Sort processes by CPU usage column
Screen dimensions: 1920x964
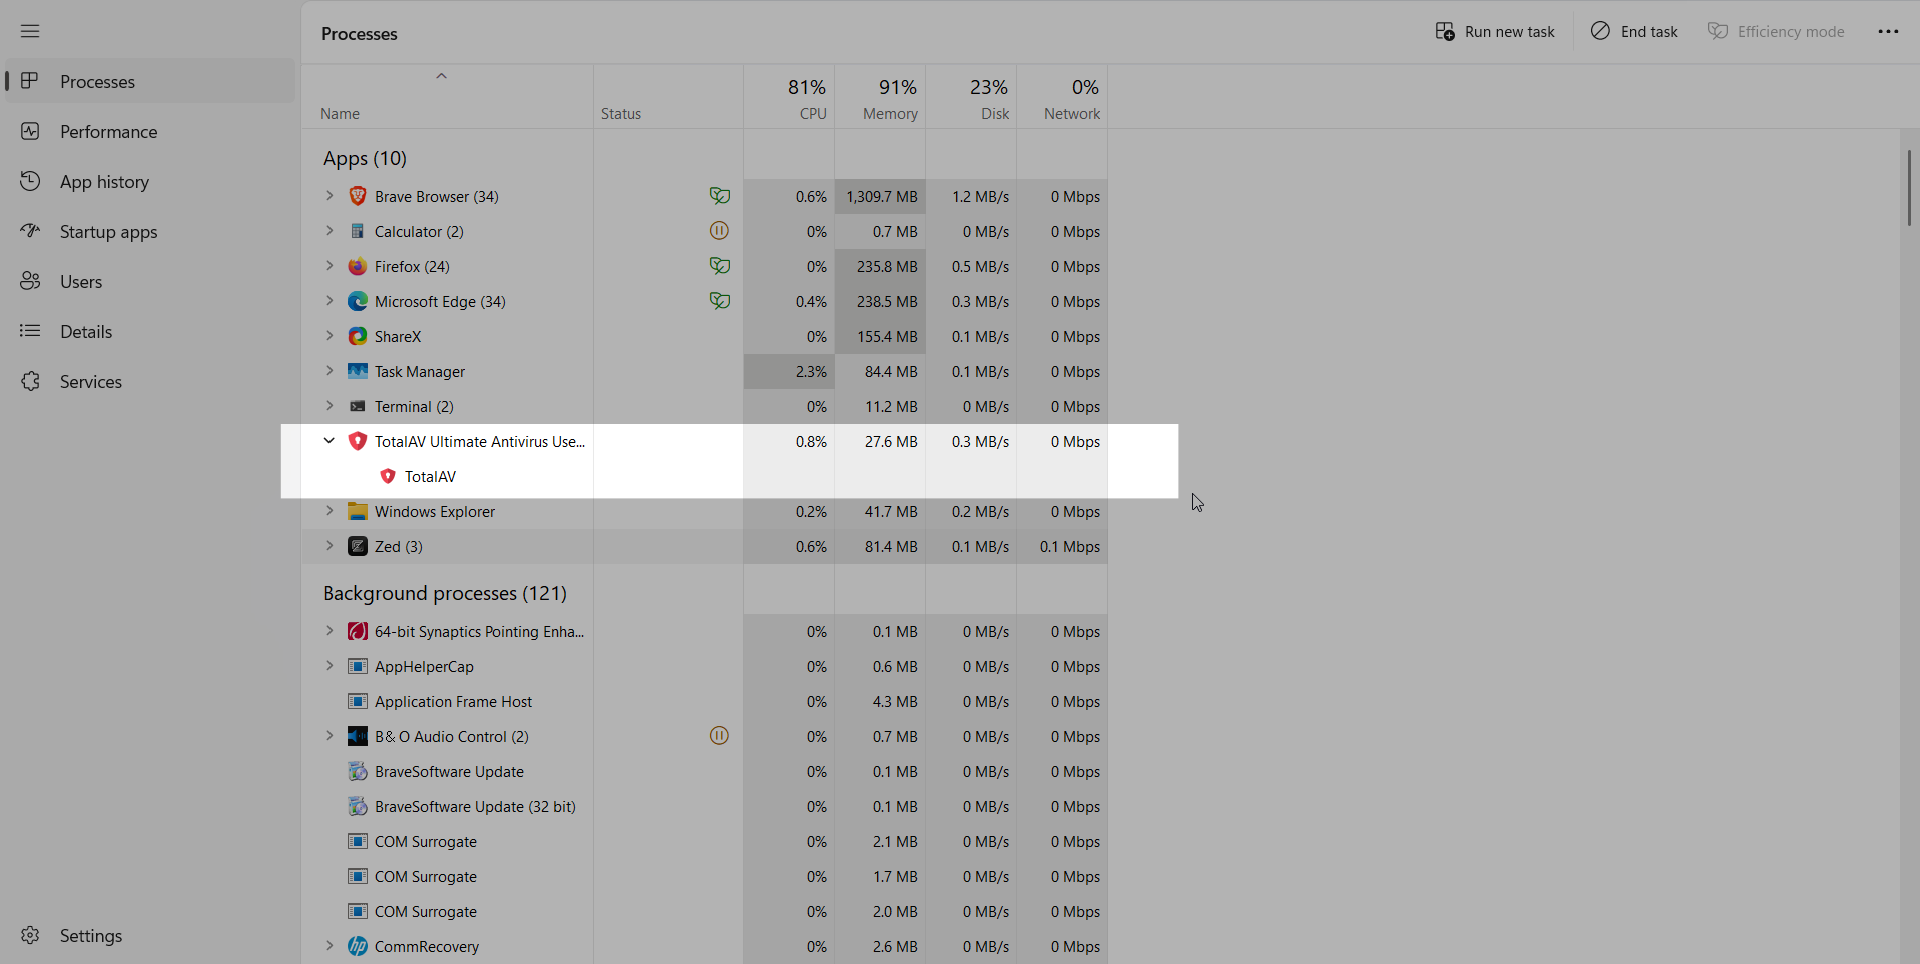[789, 97]
